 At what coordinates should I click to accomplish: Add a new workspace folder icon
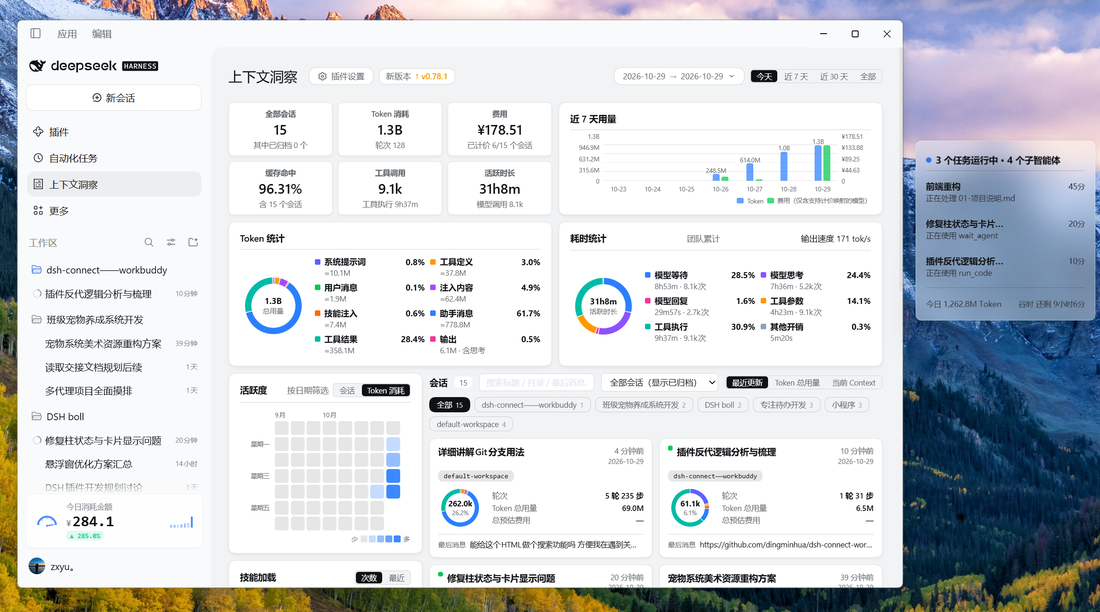click(193, 242)
